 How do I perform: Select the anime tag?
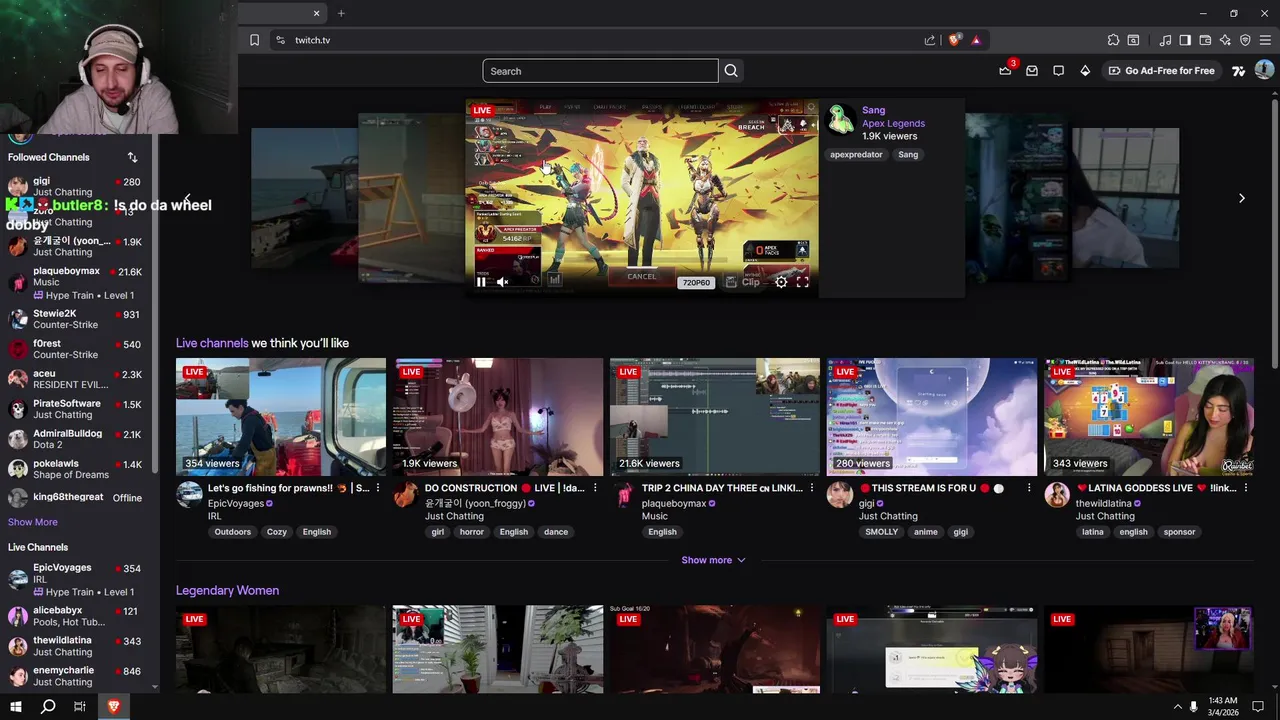tap(926, 532)
